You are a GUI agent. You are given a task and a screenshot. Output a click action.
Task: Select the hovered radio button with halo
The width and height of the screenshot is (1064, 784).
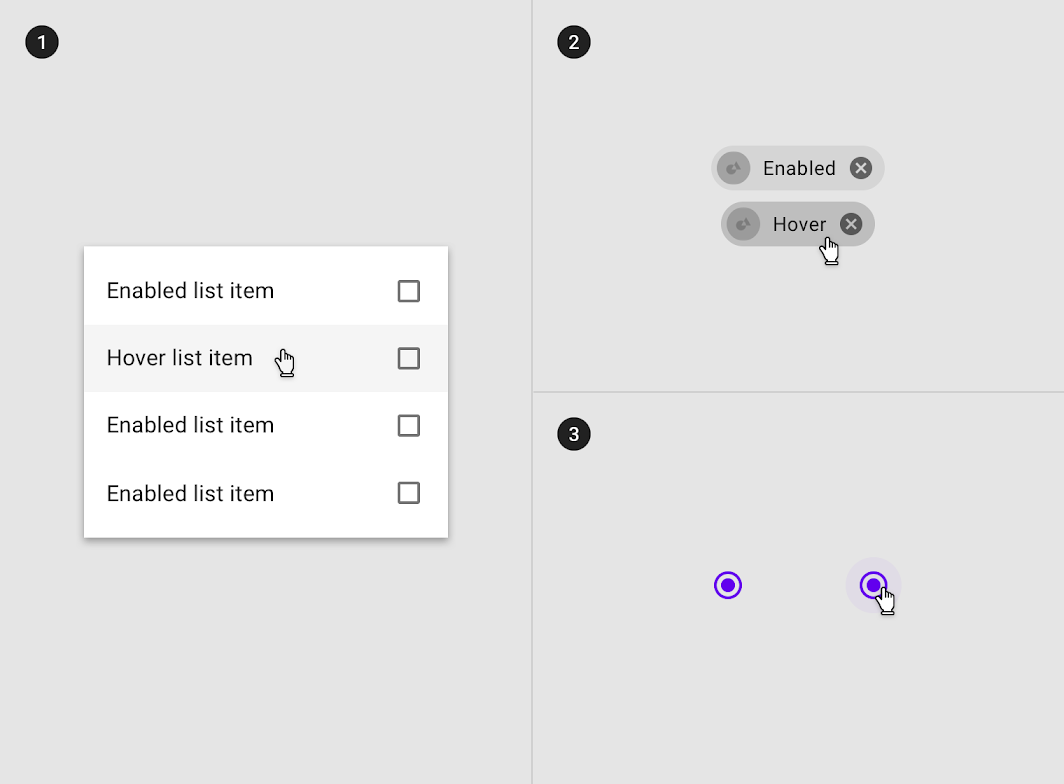(x=873, y=585)
